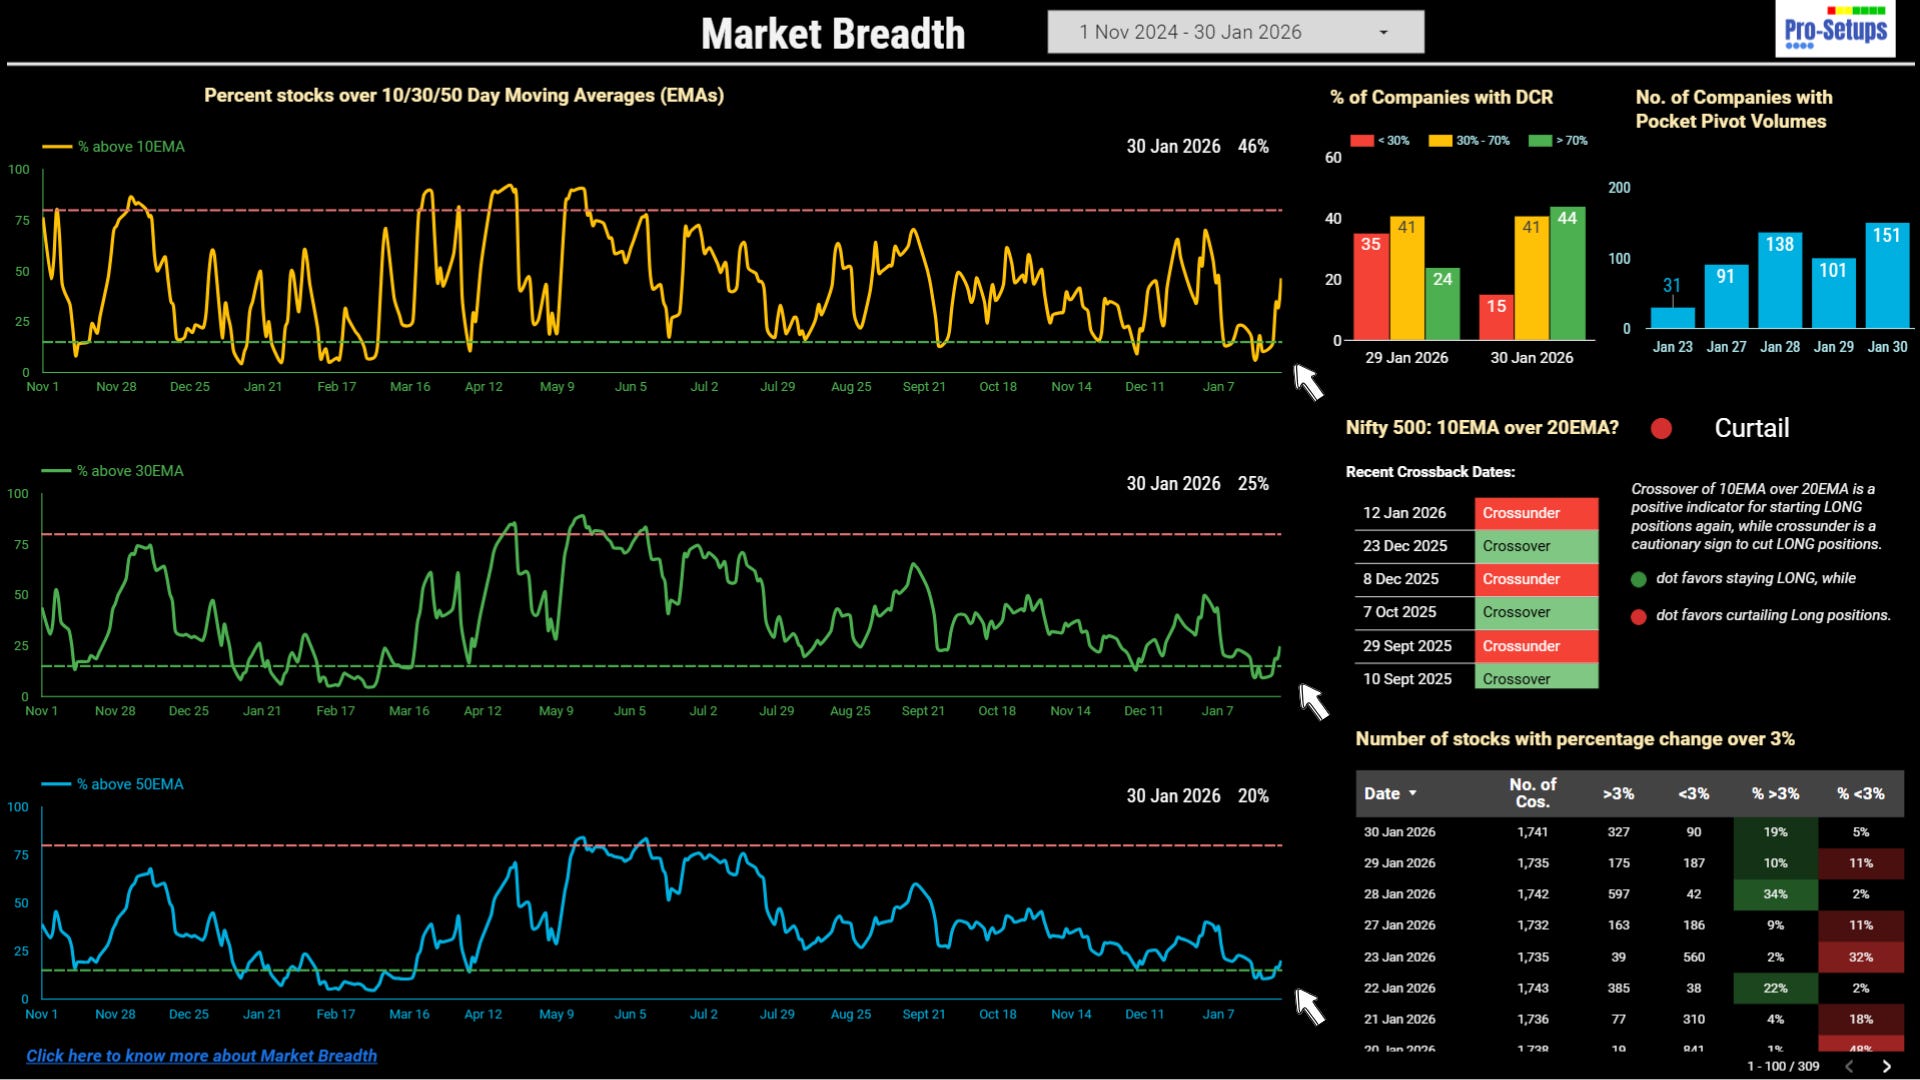Select the Jan 30 pocket pivot bar
The height and width of the screenshot is (1080, 1920).
click(1887, 276)
